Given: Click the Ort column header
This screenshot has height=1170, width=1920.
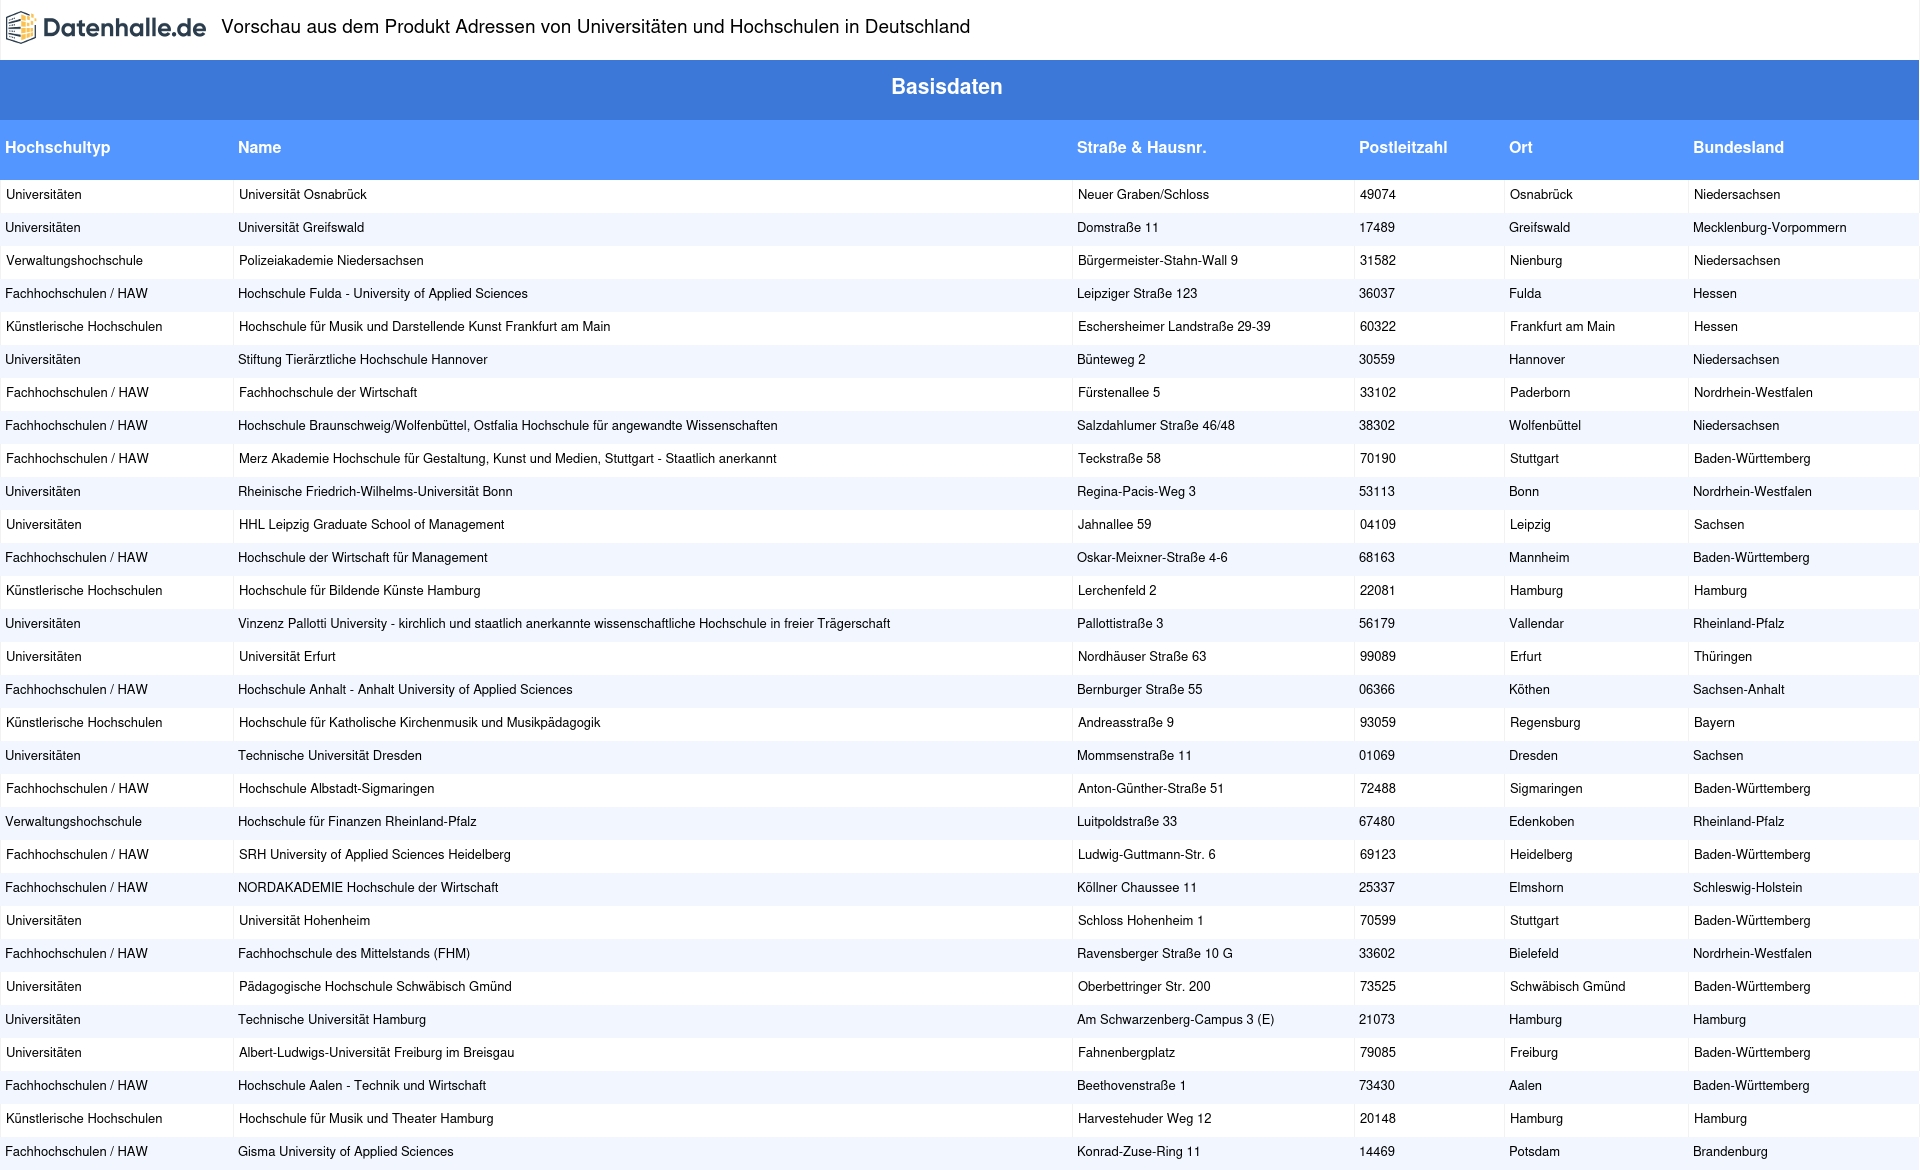Looking at the screenshot, I should pyautogui.click(x=1520, y=147).
